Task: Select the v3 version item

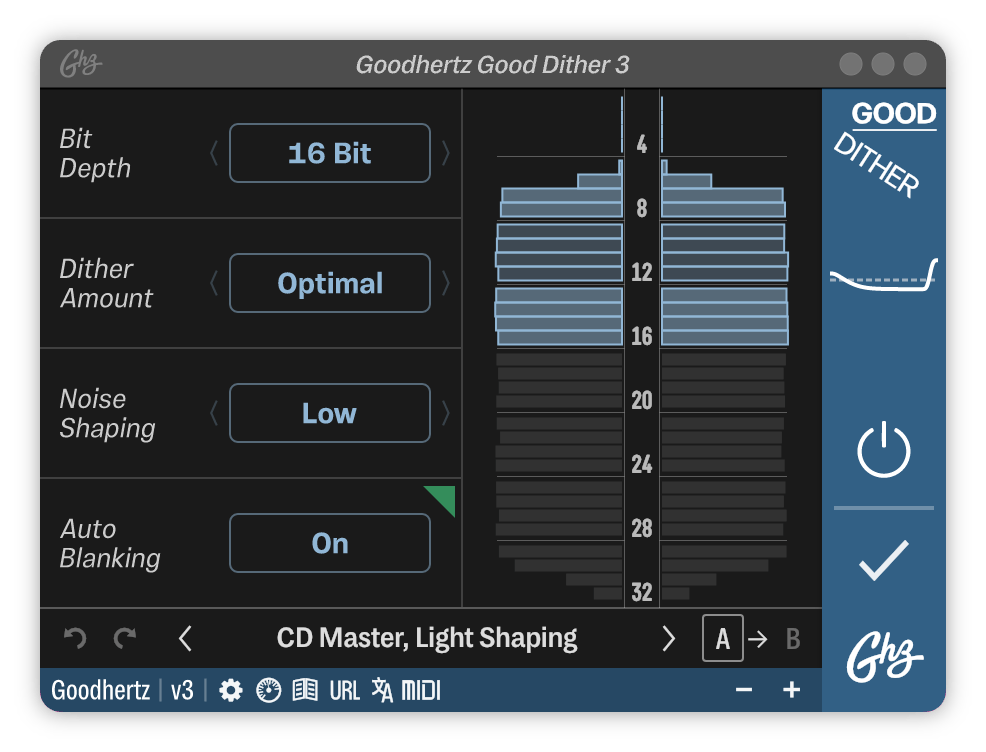Action: click(x=181, y=690)
